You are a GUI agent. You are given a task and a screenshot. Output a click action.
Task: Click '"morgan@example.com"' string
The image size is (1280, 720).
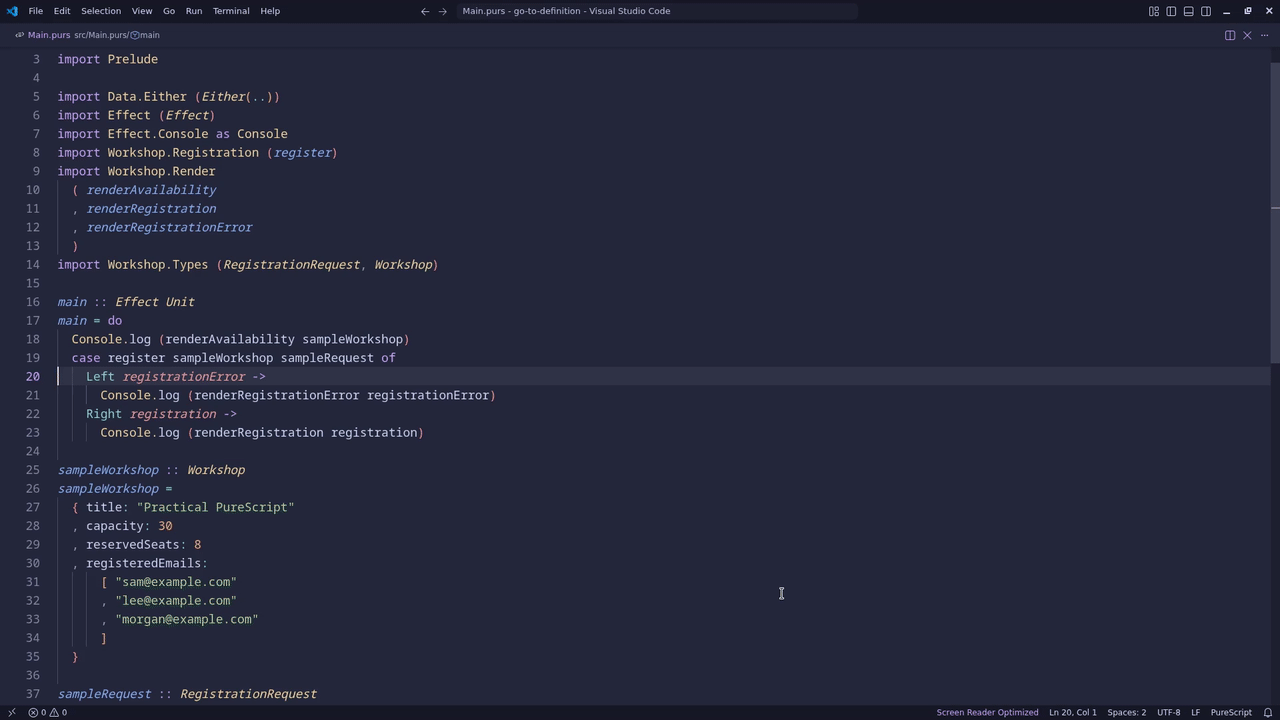pos(187,620)
